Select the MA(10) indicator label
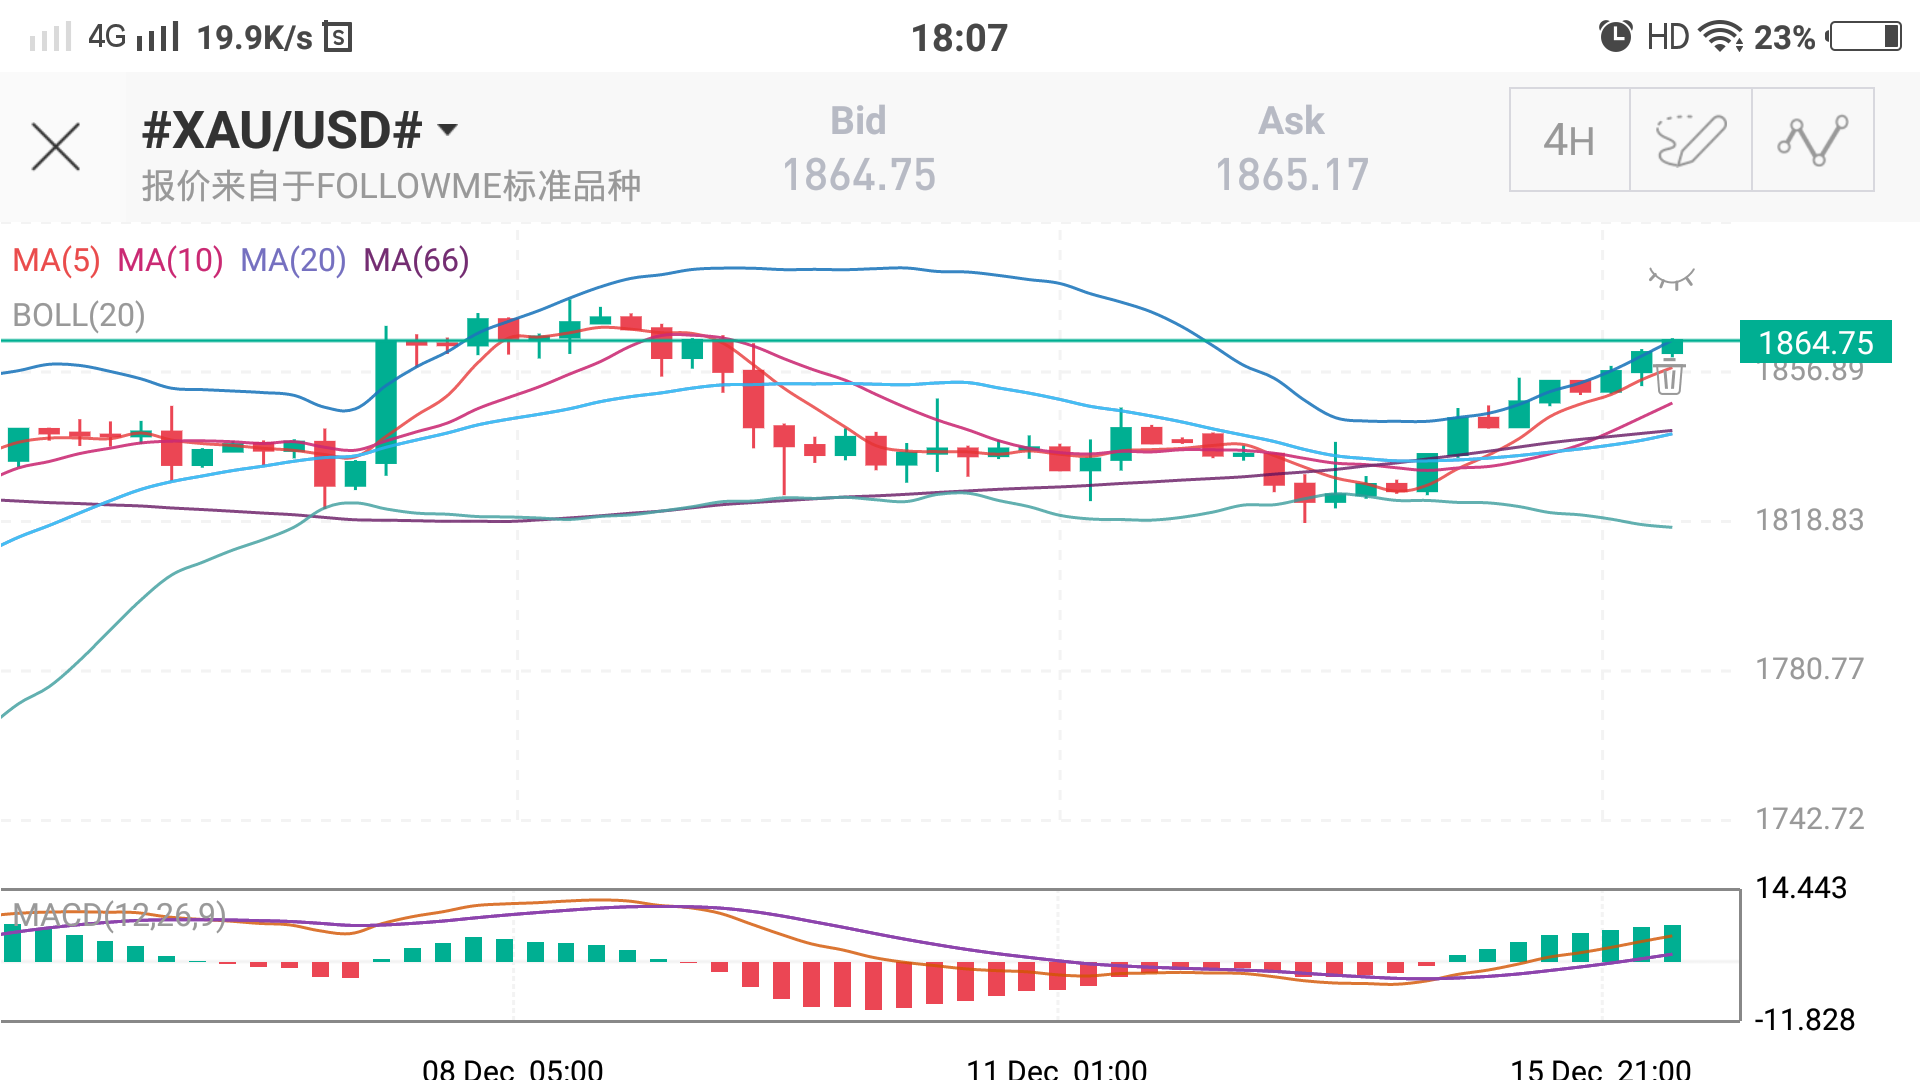The width and height of the screenshot is (1920, 1080). 170,261
